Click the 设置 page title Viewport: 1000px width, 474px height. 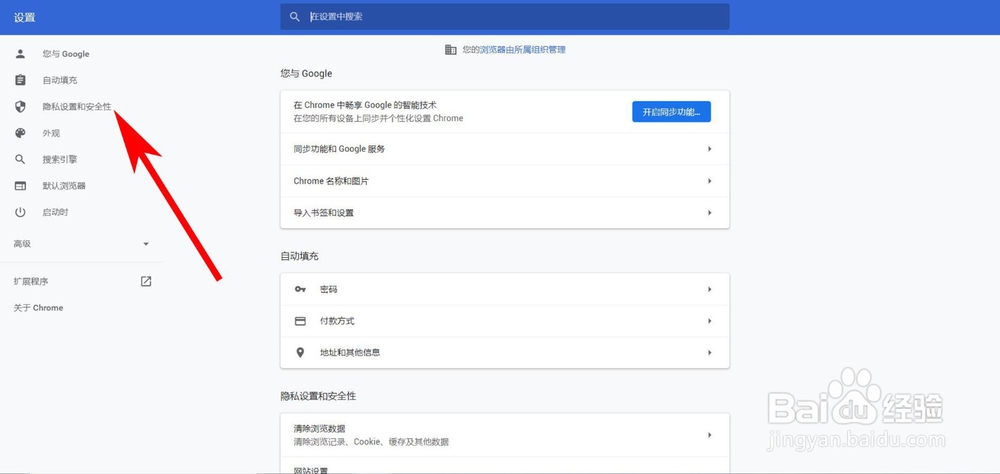[25, 18]
